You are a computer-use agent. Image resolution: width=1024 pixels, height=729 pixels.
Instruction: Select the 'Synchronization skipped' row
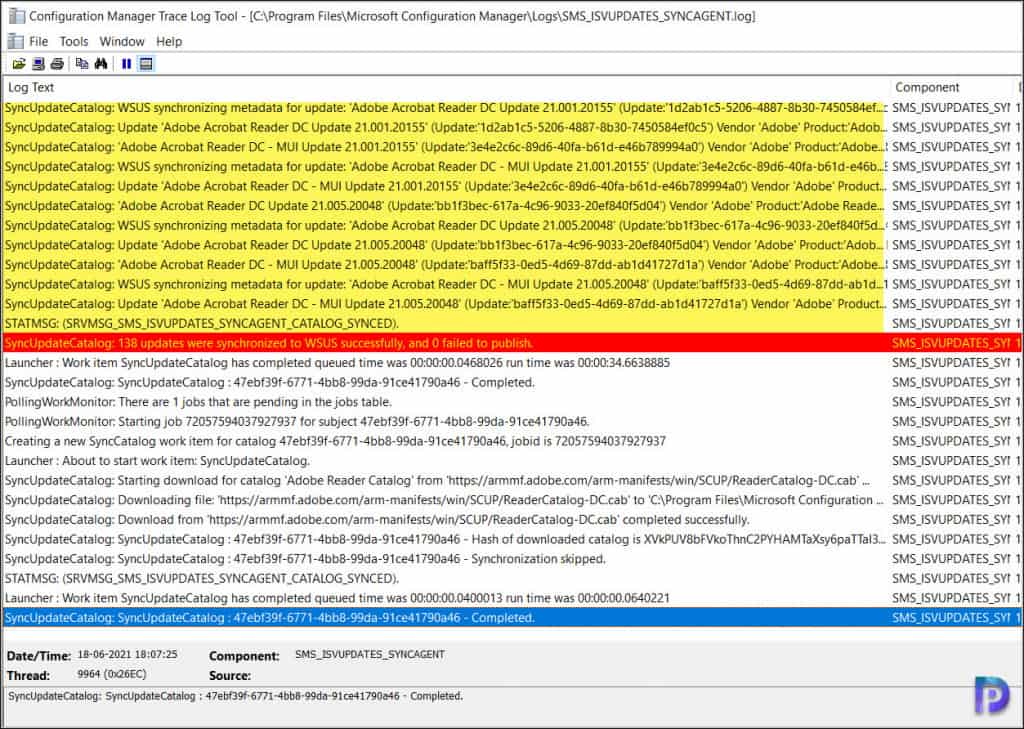click(x=512, y=559)
